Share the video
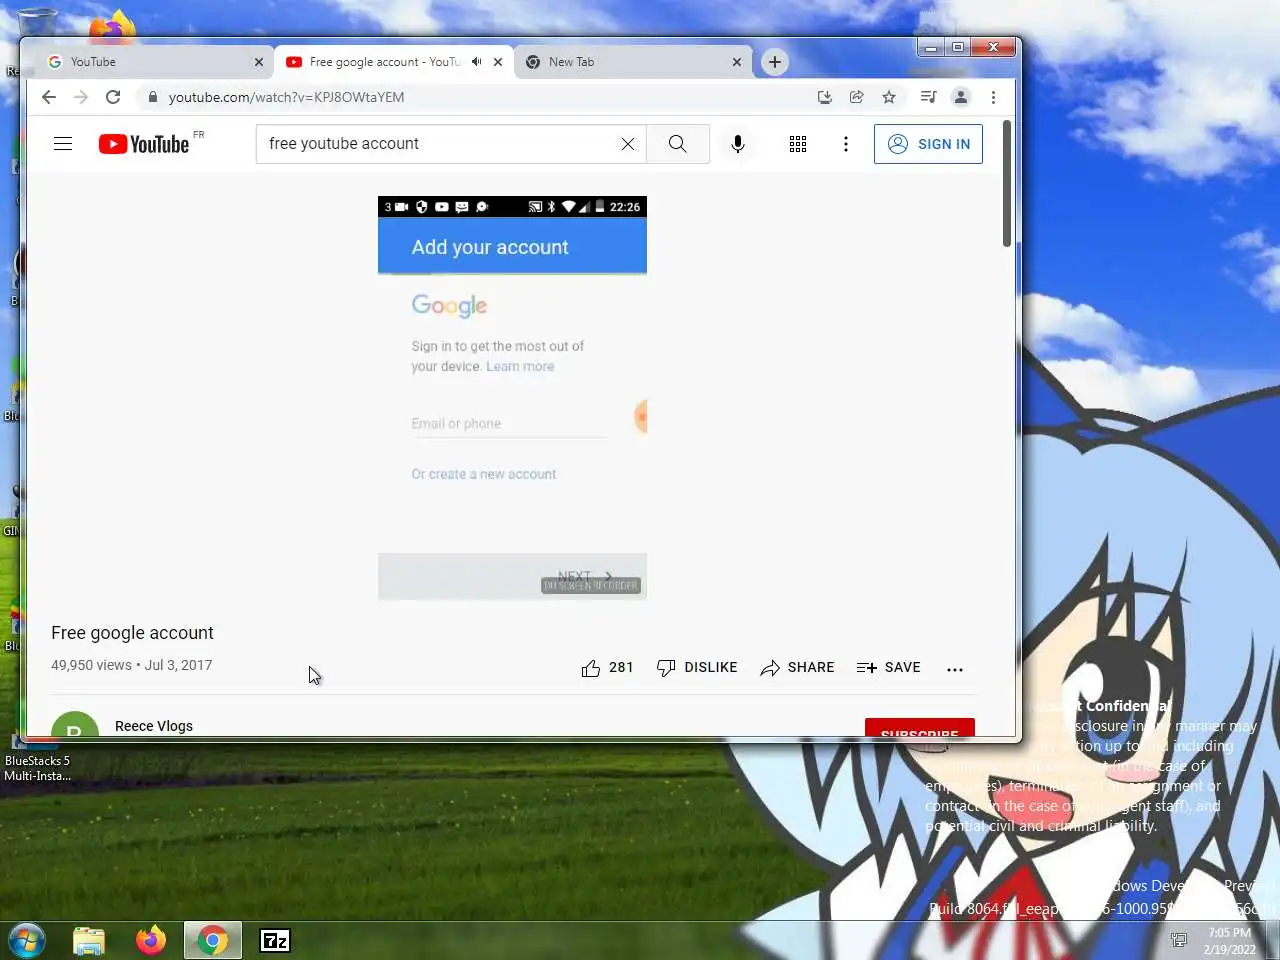This screenshot has height=960, width=1280. click(797, 667)
